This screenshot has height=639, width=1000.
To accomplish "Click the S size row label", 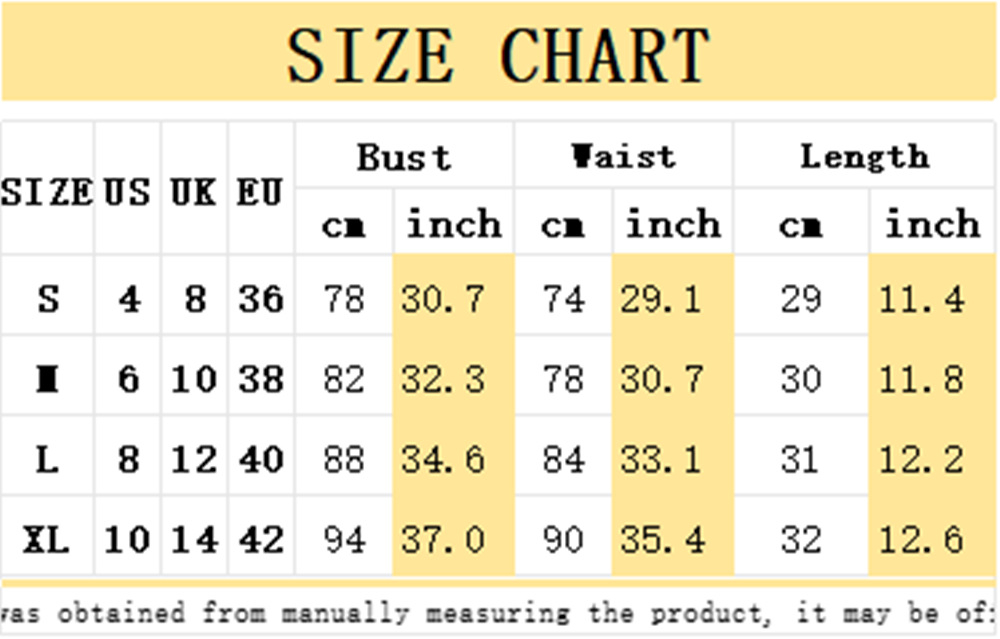I will point(48,298).
